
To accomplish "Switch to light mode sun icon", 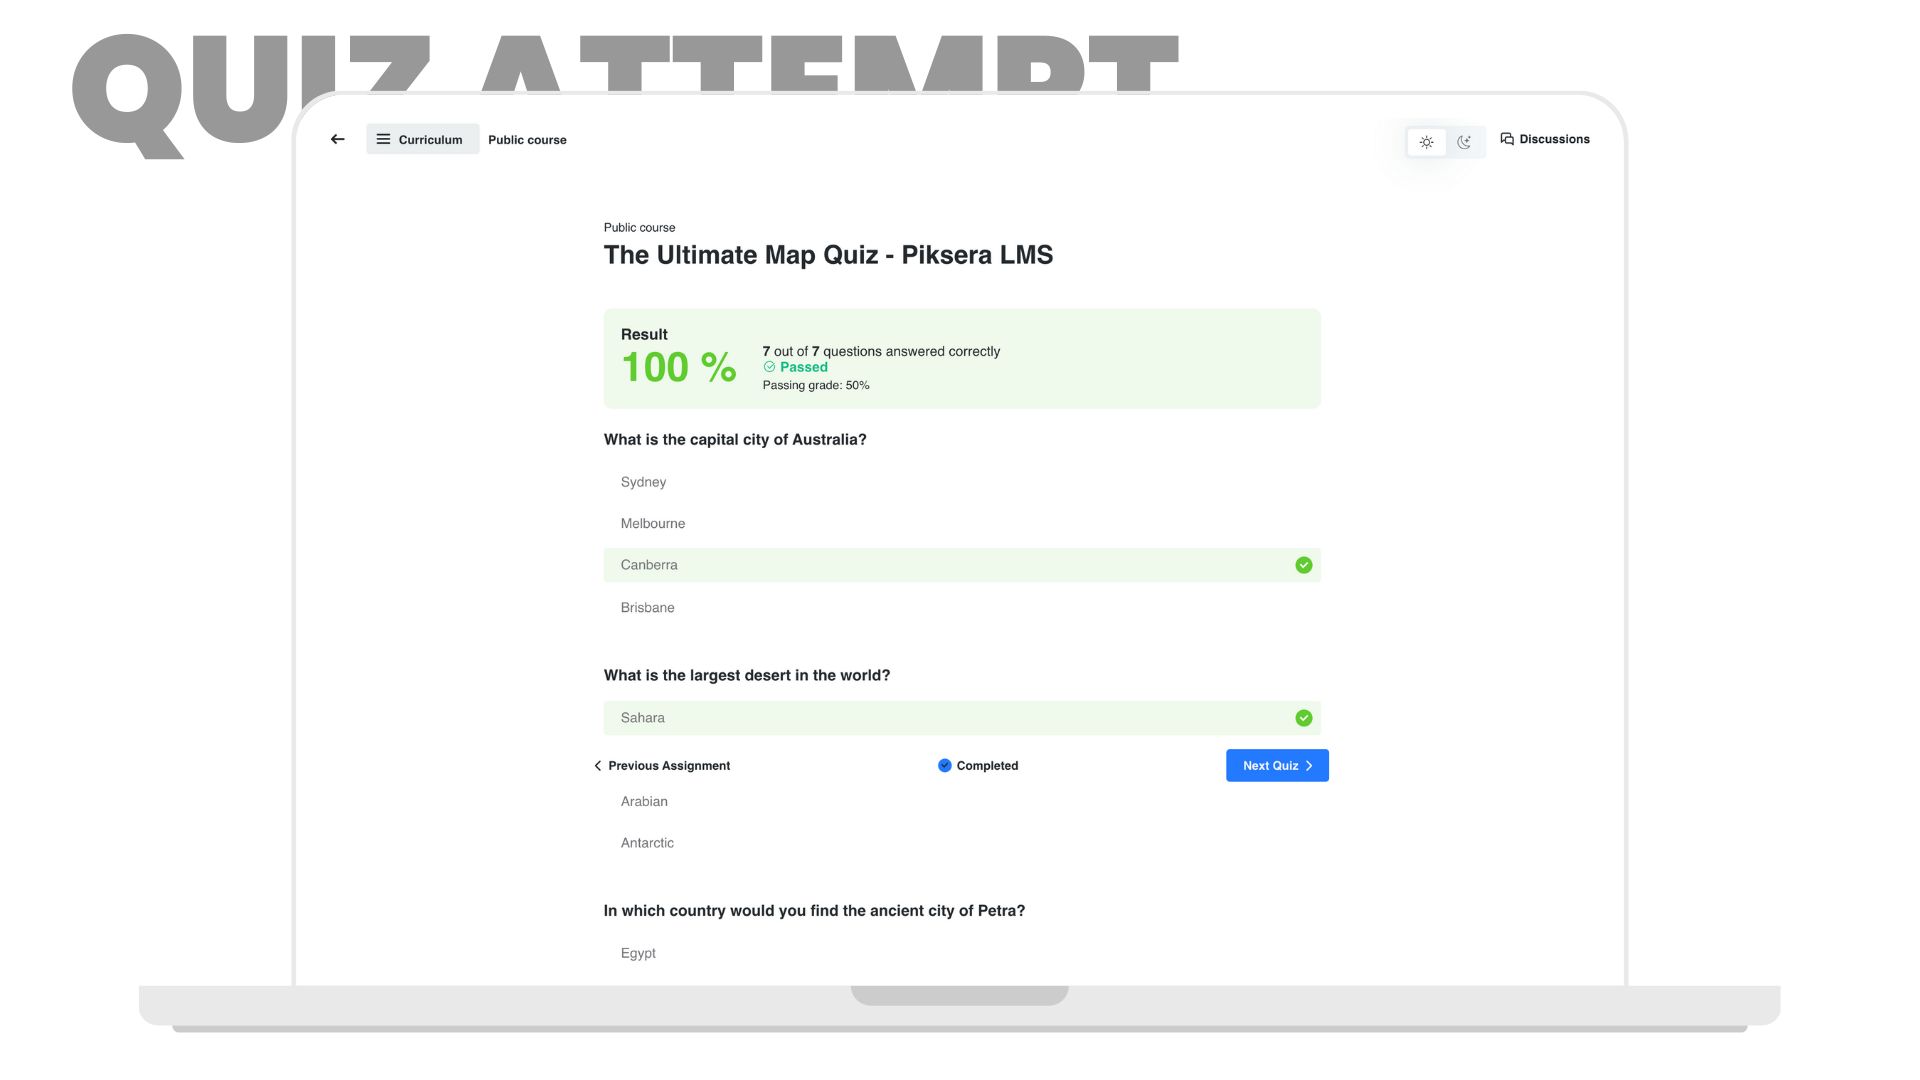I will click(x=1426, y=142).
